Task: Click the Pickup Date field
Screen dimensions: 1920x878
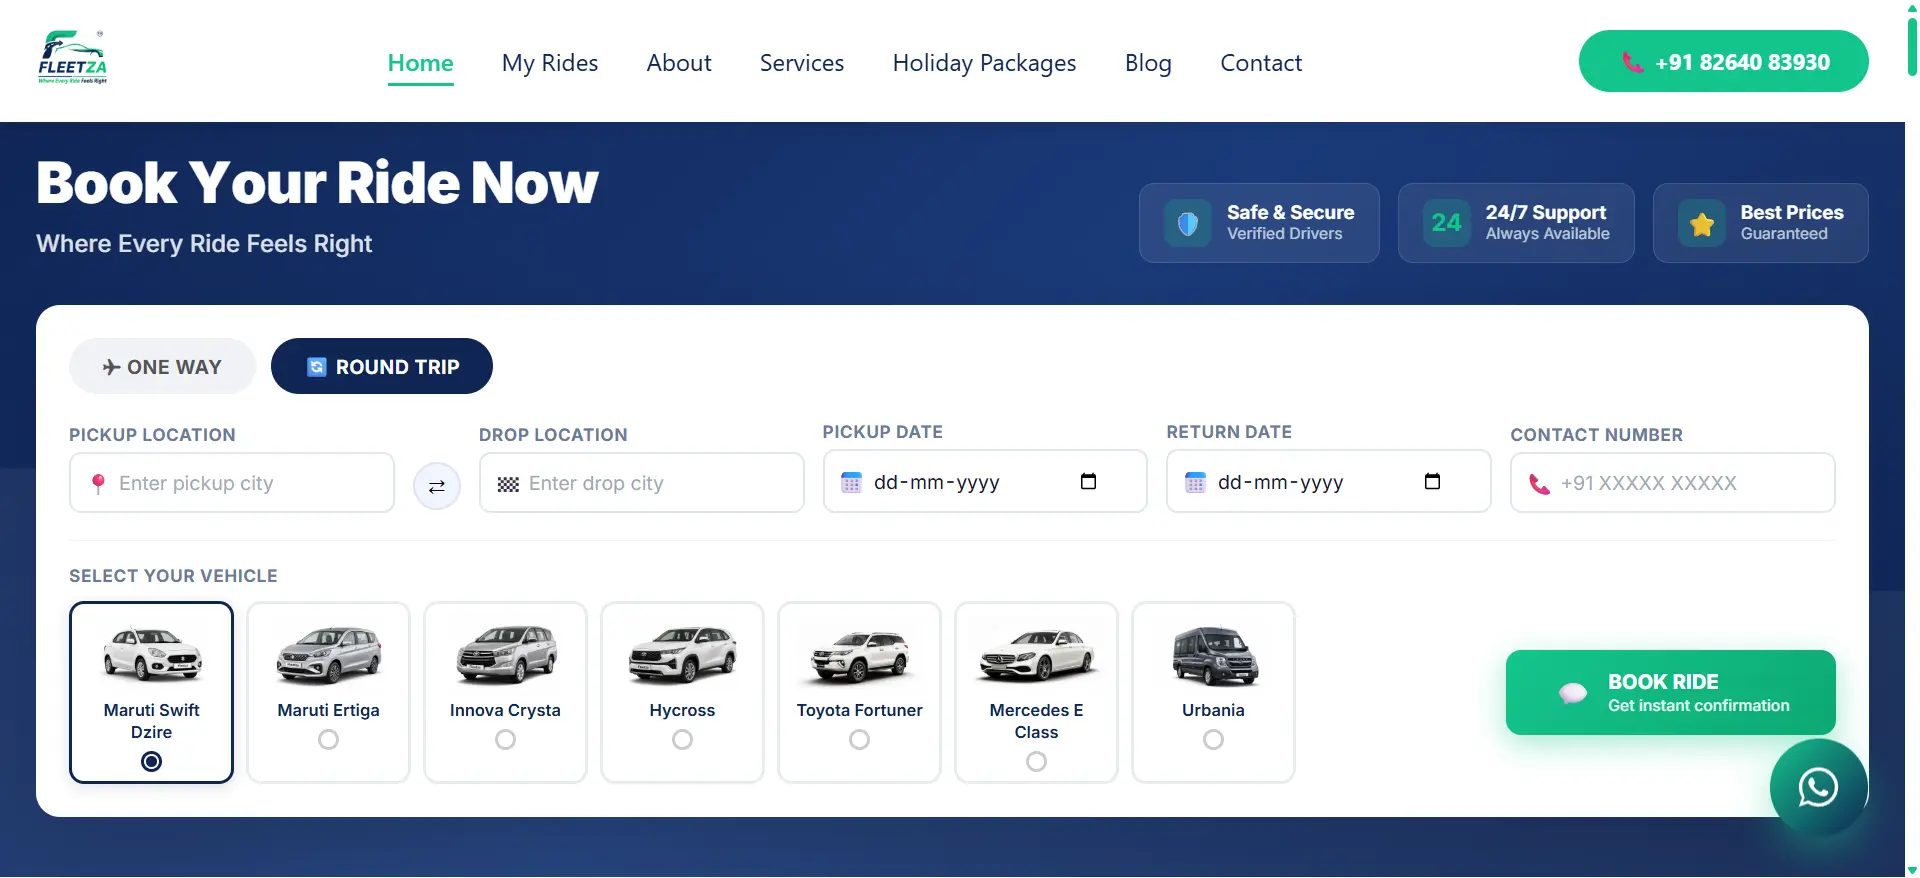Action: [x=985, y=481]
